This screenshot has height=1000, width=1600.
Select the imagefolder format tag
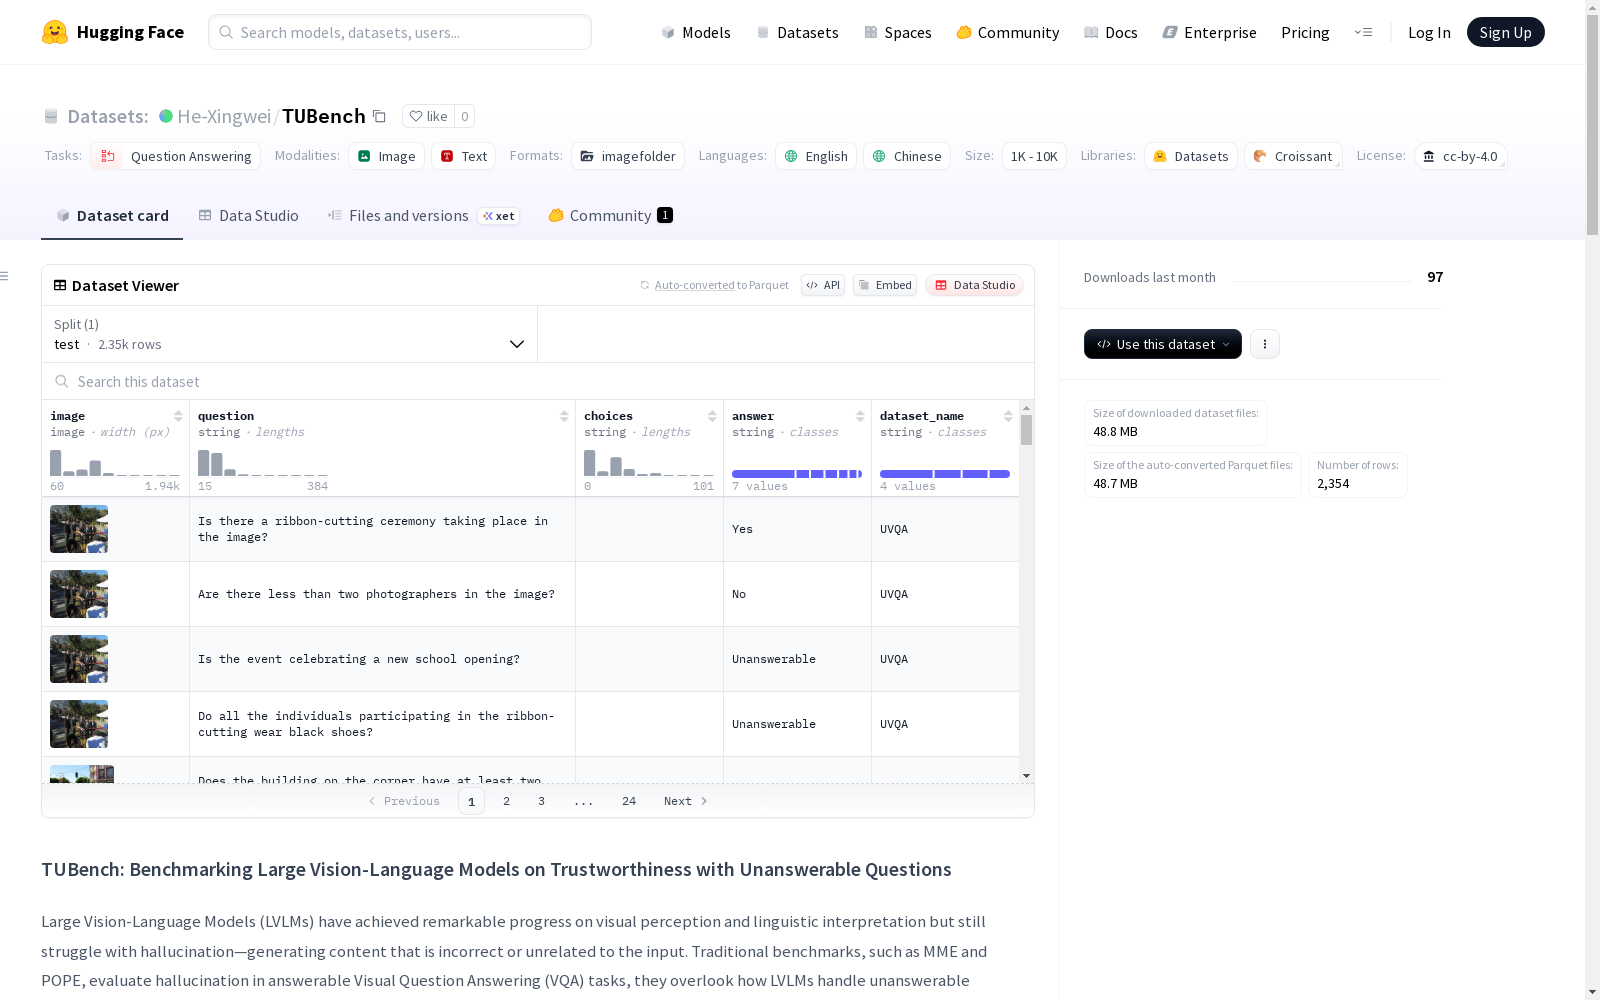pyautogui.click(x=628, y=156)
